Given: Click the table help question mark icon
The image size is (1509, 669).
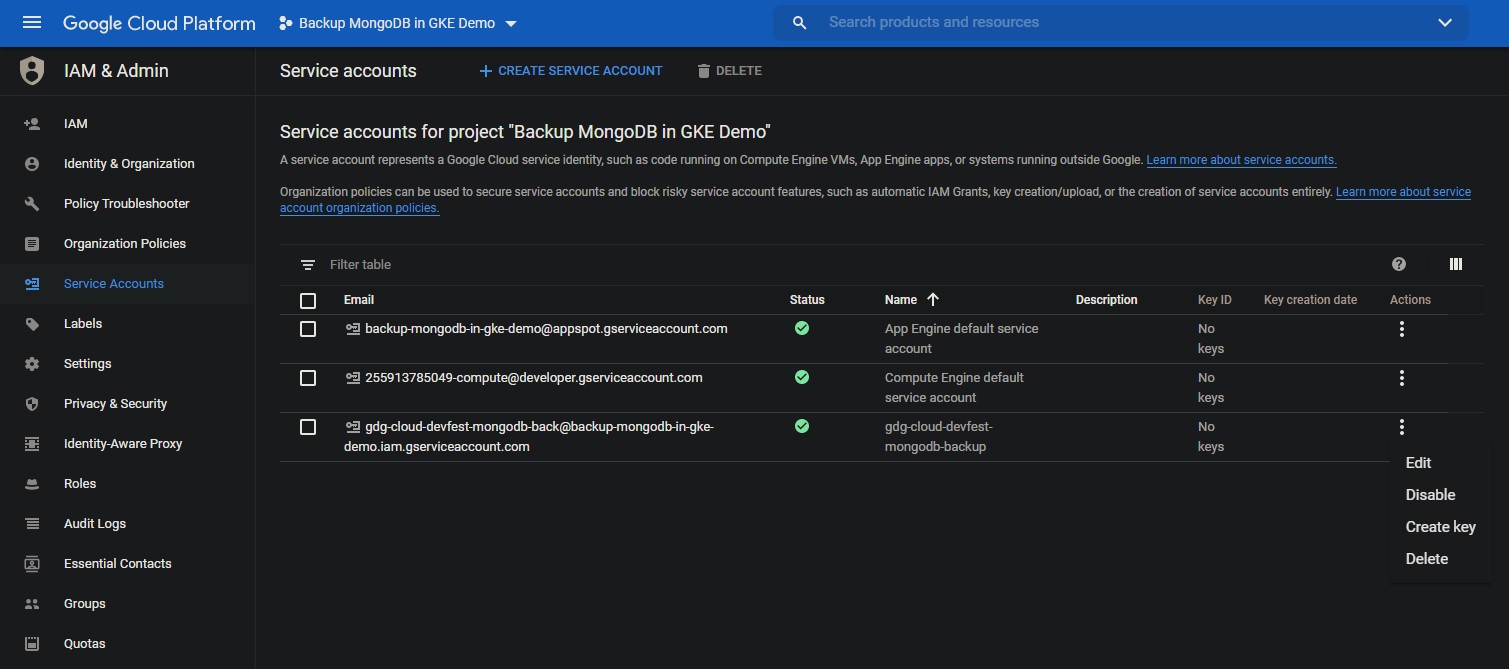Looking at the screenshot, I should pos(1399,264).
